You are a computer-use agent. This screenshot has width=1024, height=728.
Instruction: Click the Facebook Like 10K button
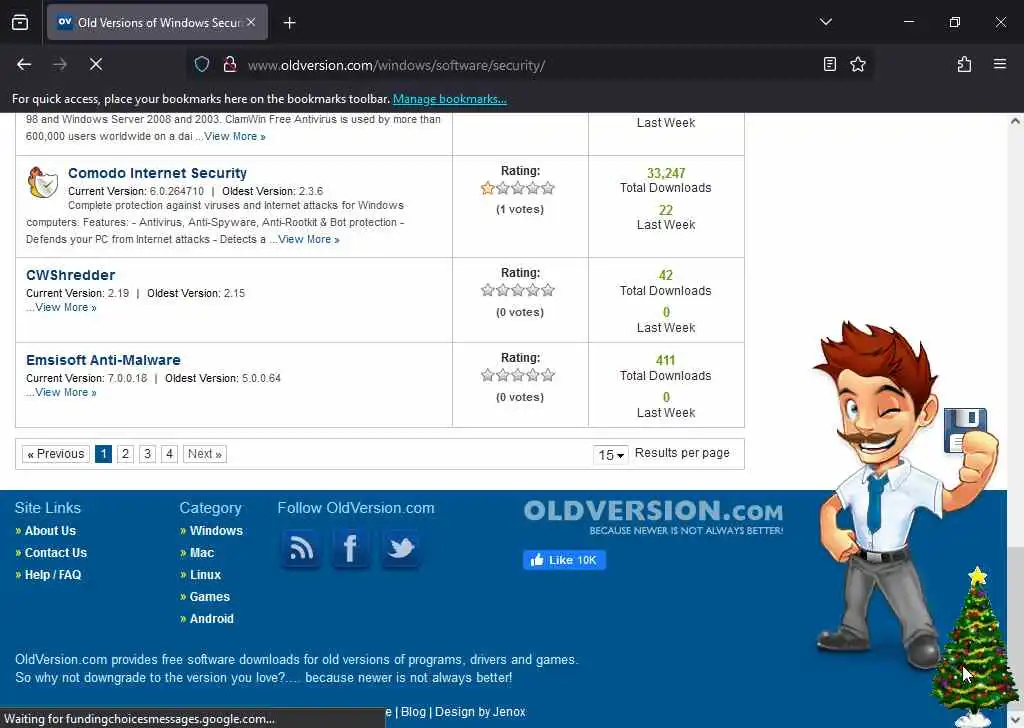tap(564, 560)
